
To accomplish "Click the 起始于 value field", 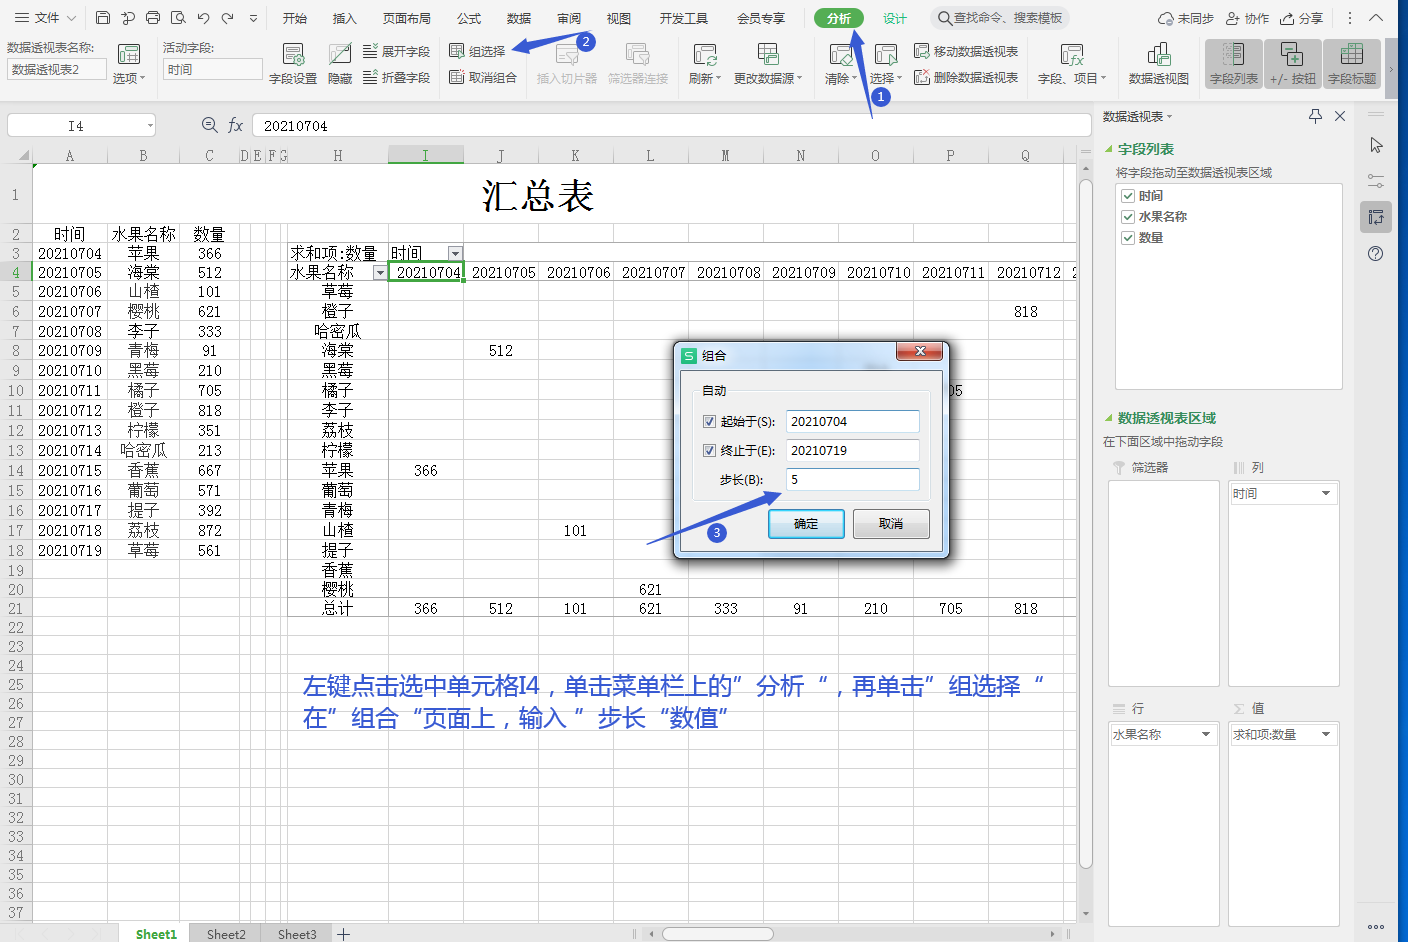I will [x=852, y=422].
